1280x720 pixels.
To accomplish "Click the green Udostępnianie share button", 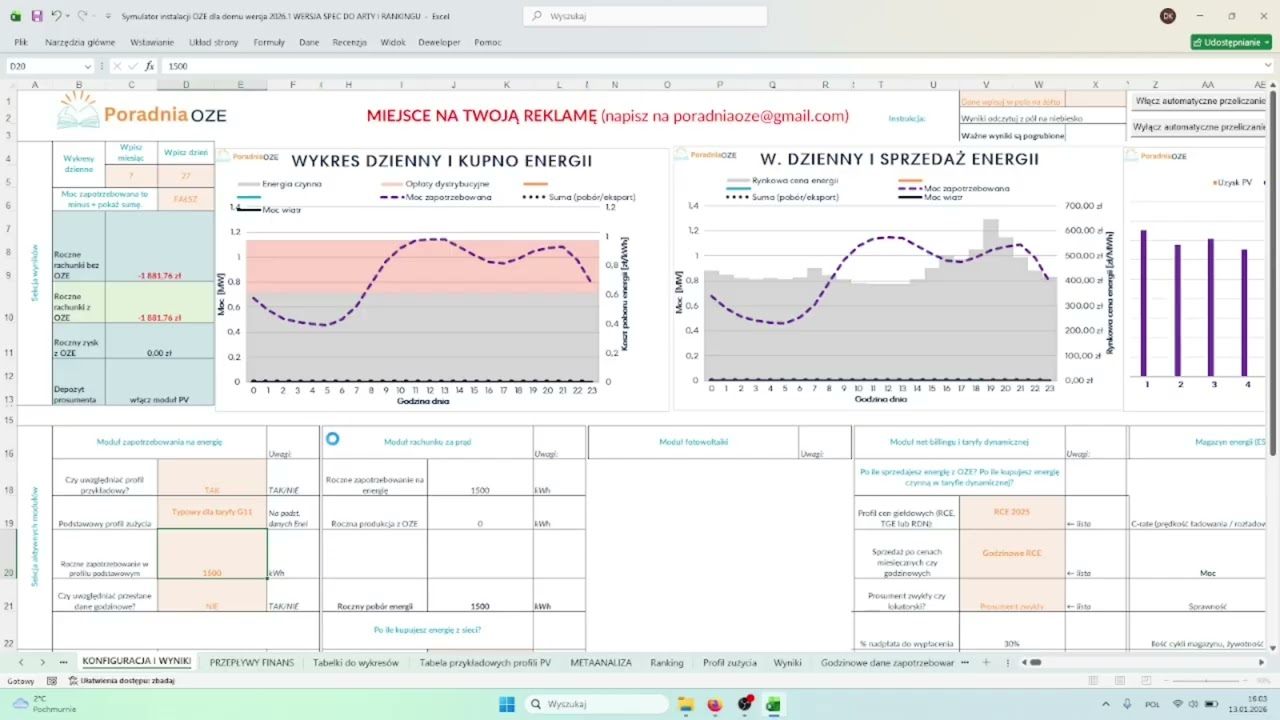I will click(1231, 42).
